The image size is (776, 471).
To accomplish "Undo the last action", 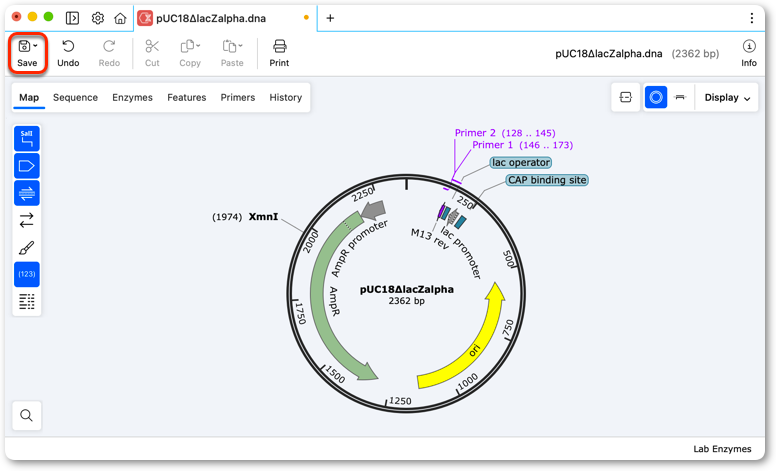I will [68, 53].
